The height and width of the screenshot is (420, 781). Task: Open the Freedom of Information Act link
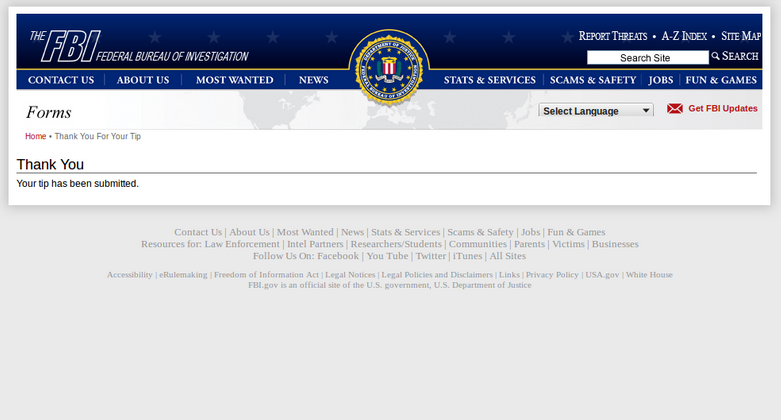pos(266,275)
